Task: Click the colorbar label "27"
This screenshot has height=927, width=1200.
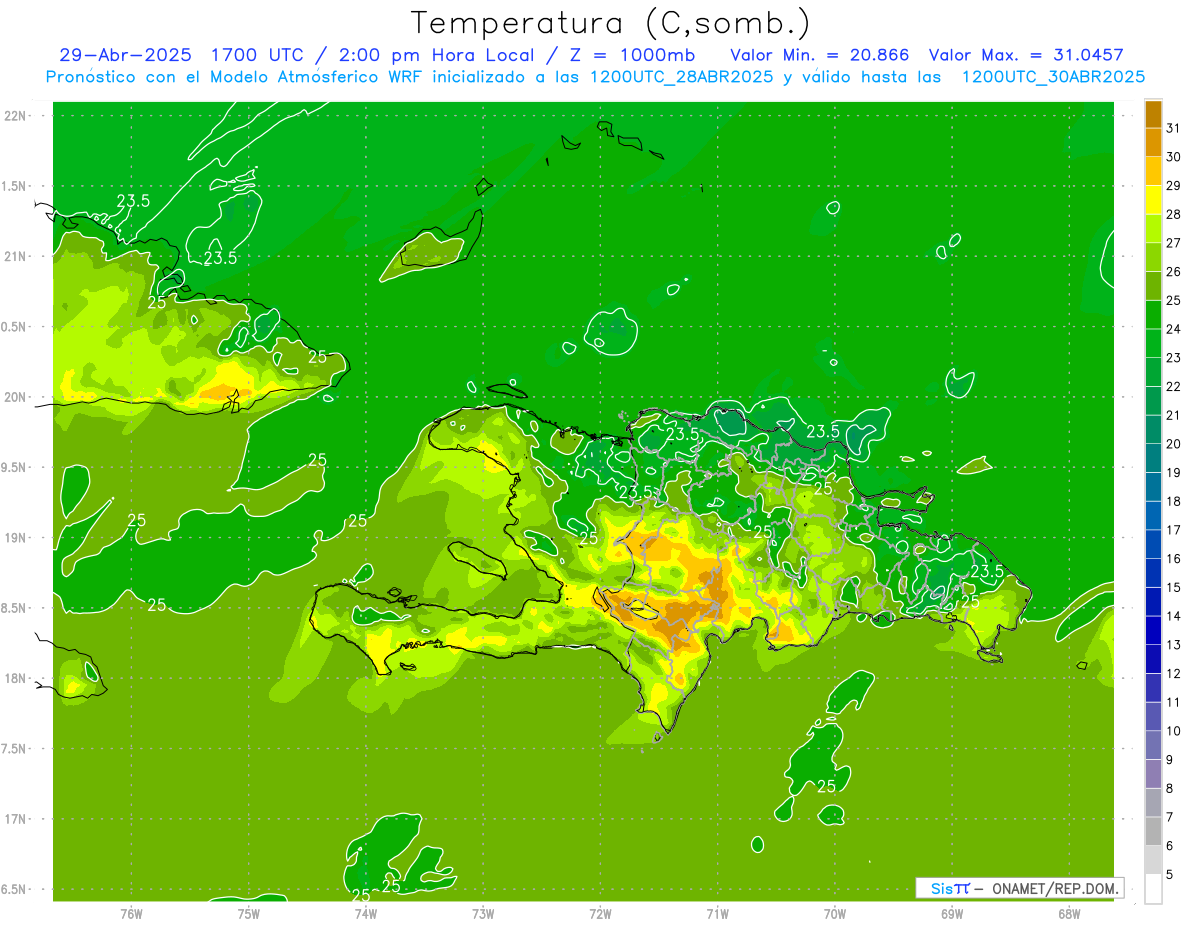Action: (1173, 243)
